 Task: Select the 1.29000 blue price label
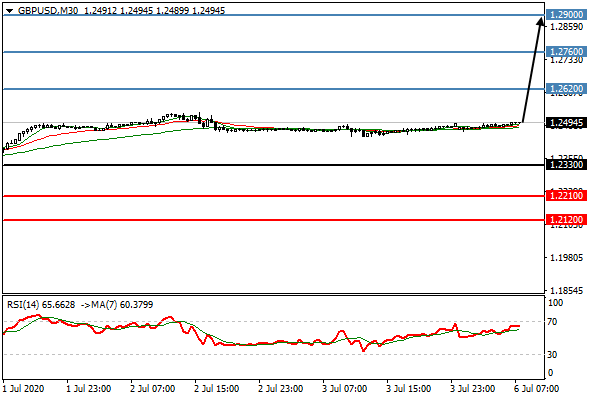(566, 15)
